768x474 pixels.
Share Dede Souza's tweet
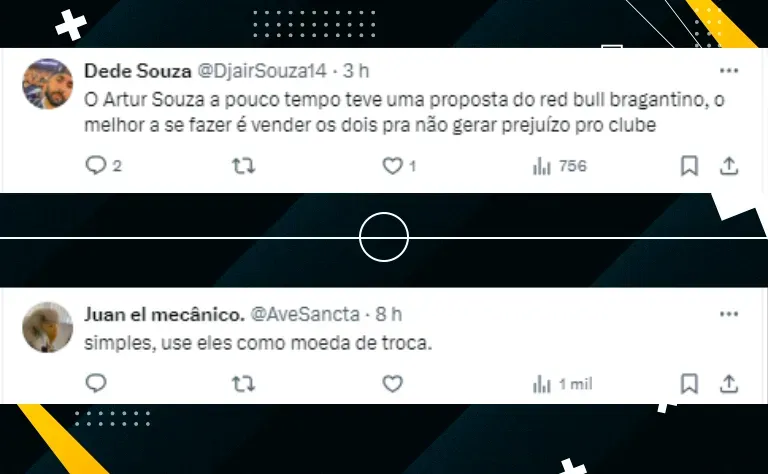coord(729,166)
